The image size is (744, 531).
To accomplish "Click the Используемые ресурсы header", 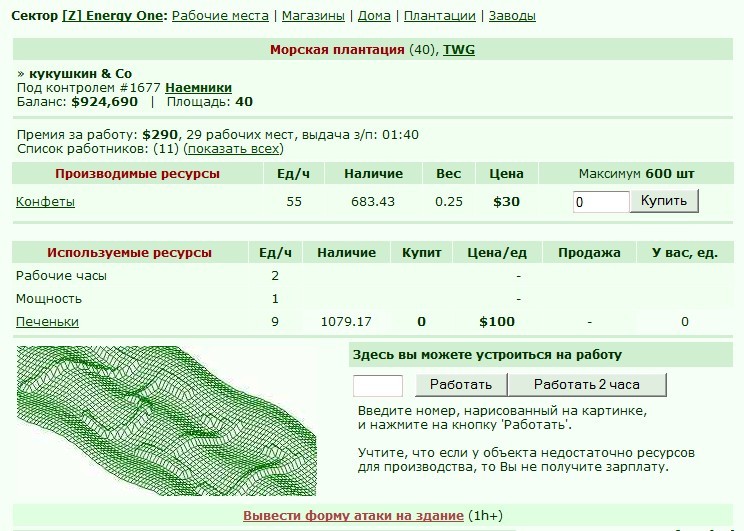I will (x=129, y=252).
